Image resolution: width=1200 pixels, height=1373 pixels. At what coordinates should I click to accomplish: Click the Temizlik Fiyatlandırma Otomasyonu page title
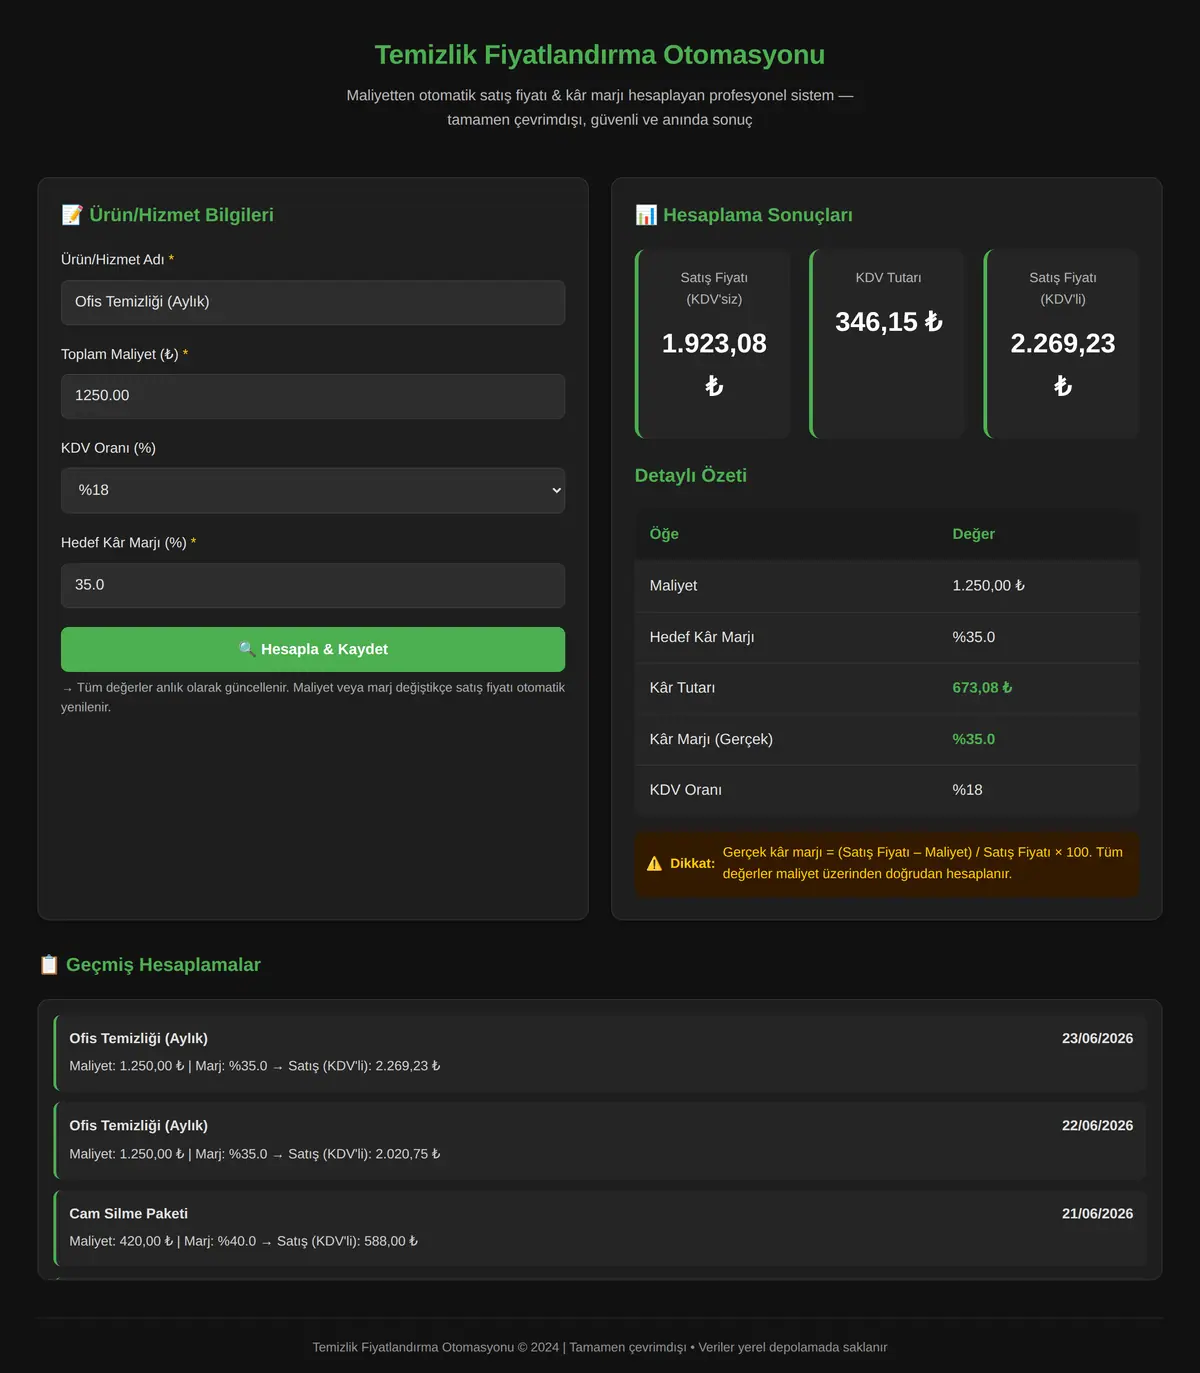tap(600, 55)
